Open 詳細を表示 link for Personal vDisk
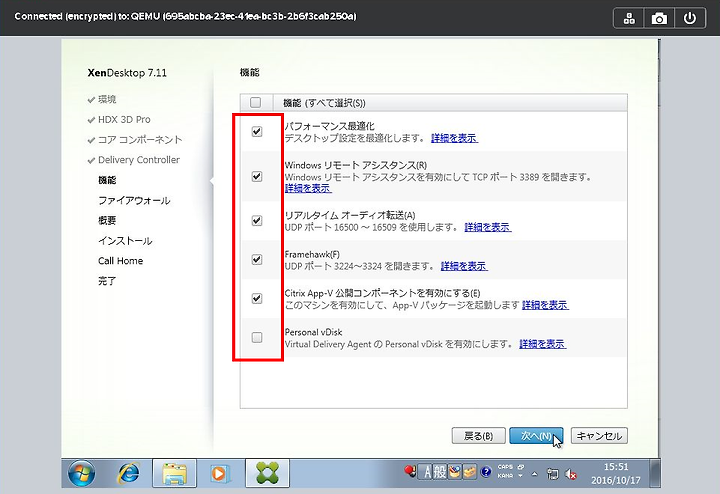 coord(542,344)
